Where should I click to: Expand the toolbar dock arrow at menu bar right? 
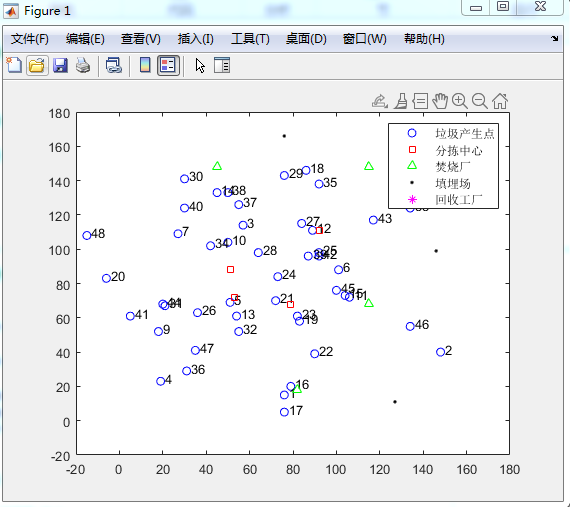point(554,39)
